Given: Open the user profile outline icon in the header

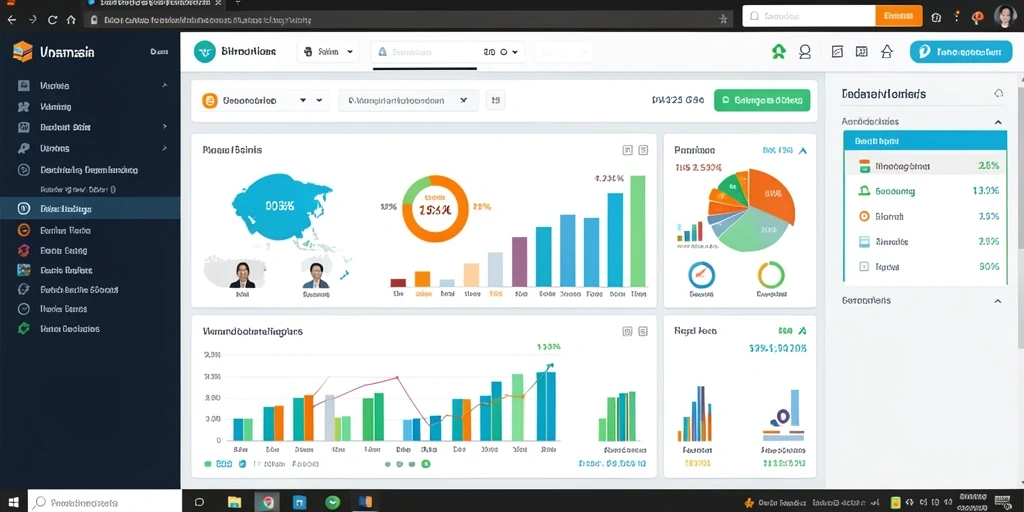Looking at the screenshot, I should click(x=805, y=52).
